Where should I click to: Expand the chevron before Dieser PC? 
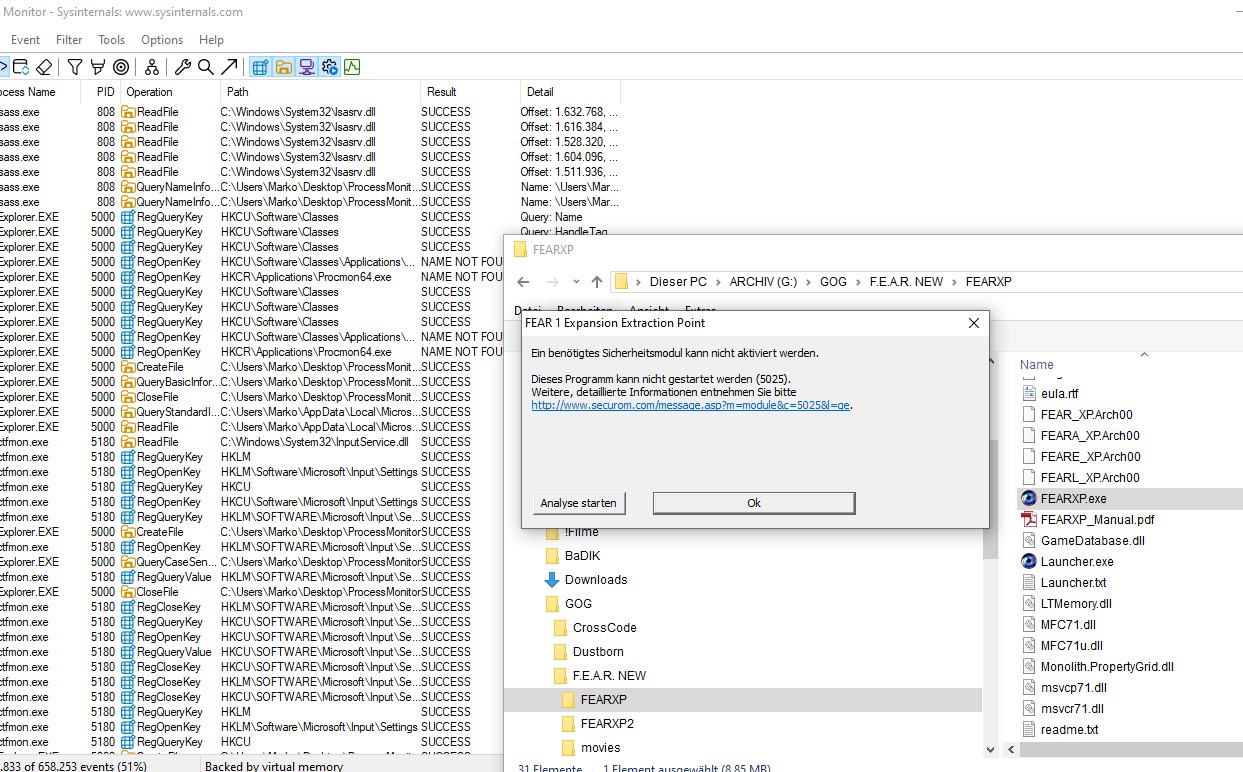638,282
